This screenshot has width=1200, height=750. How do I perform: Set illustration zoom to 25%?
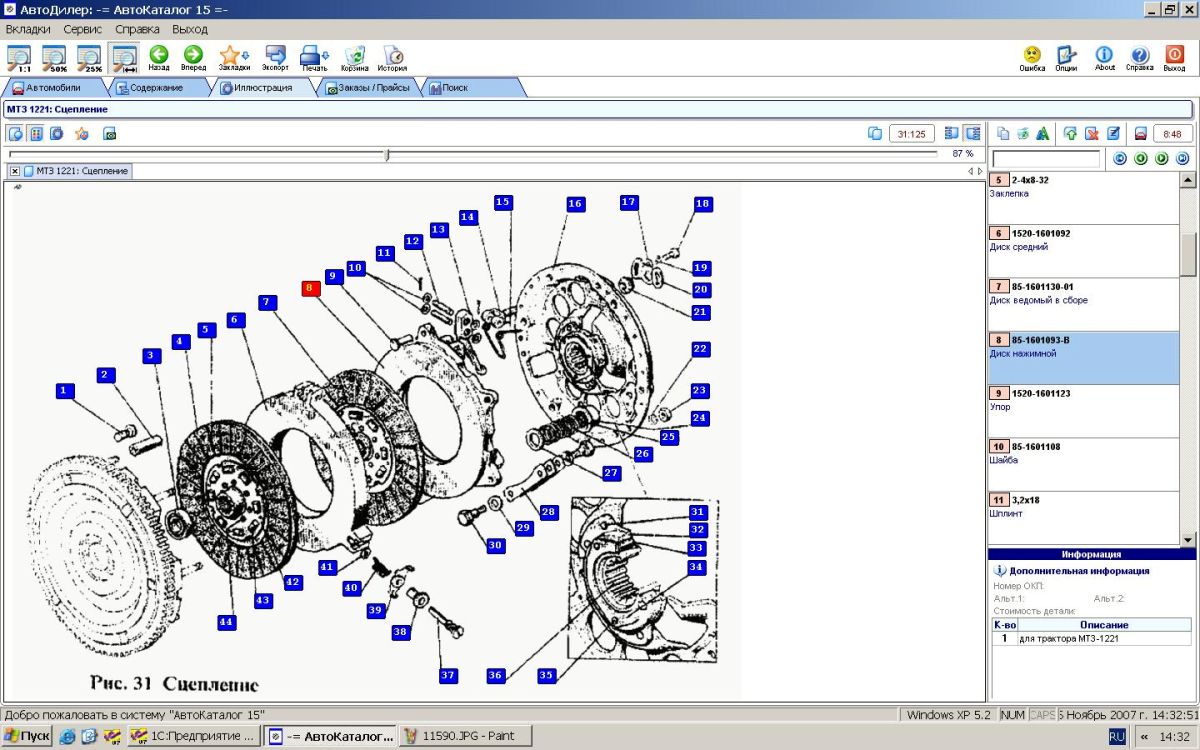coord(90,58)
